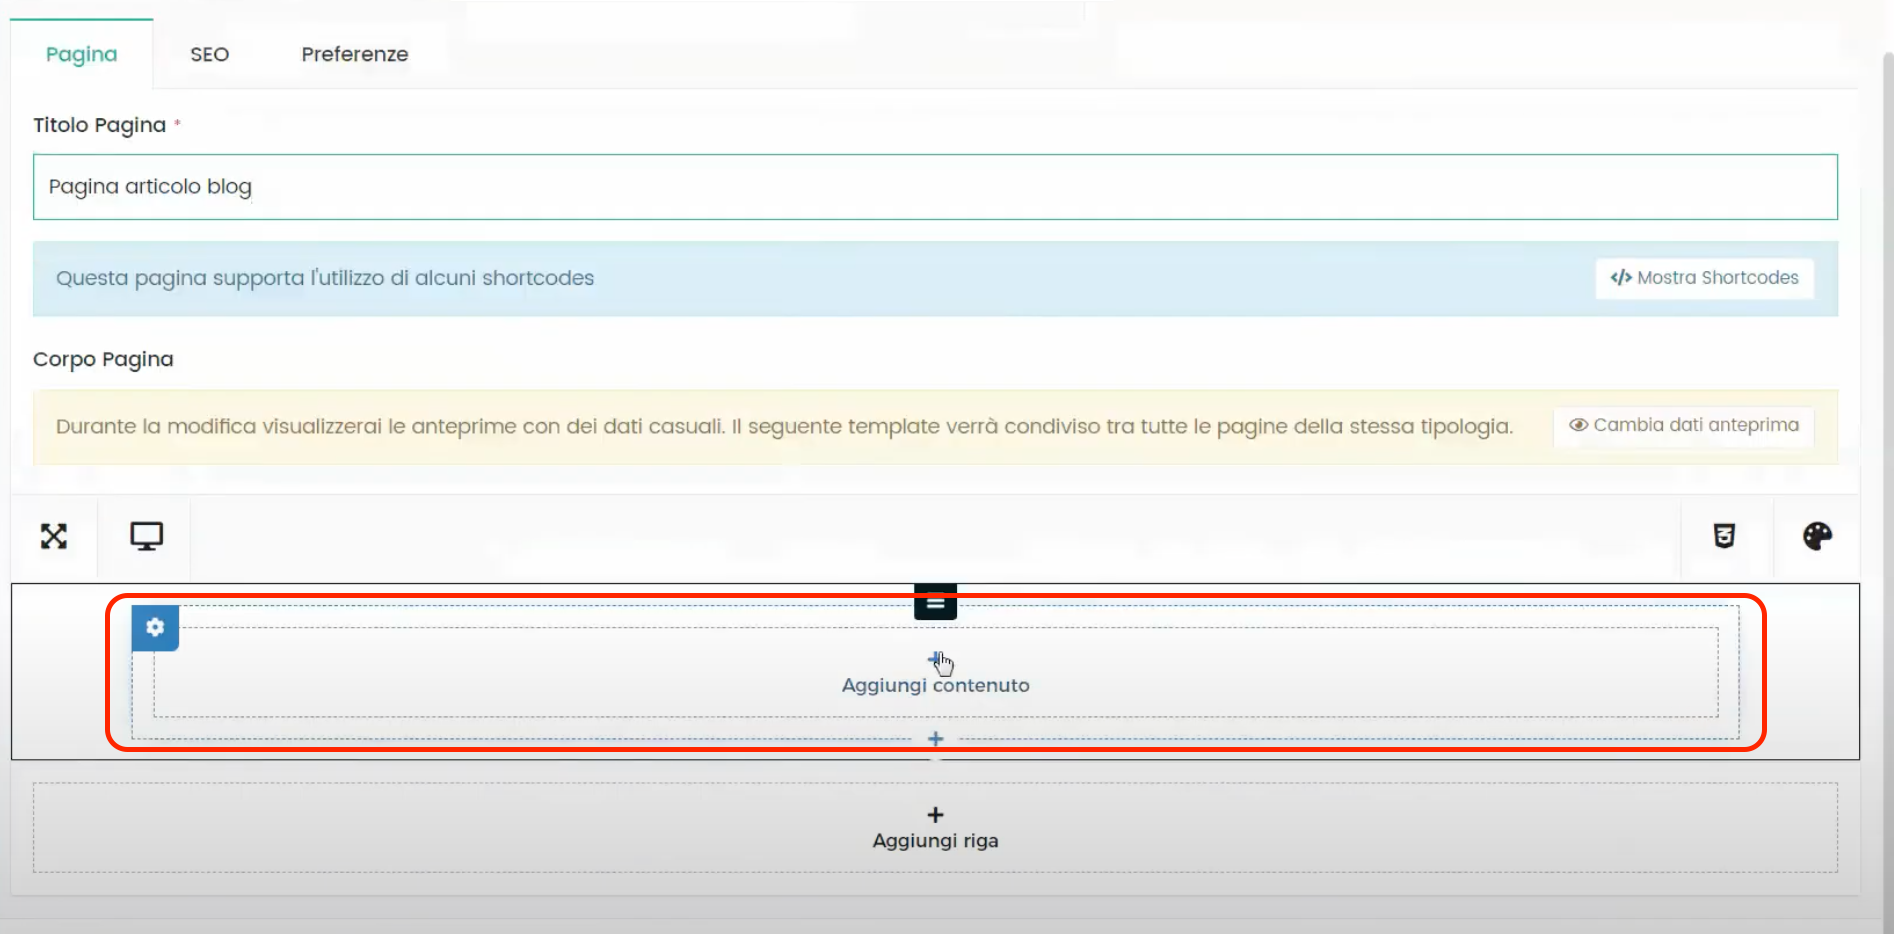Click the vertical scrollbar on the right
1894x934 pixels.
pyautogui.click(x=1887, y=480)
